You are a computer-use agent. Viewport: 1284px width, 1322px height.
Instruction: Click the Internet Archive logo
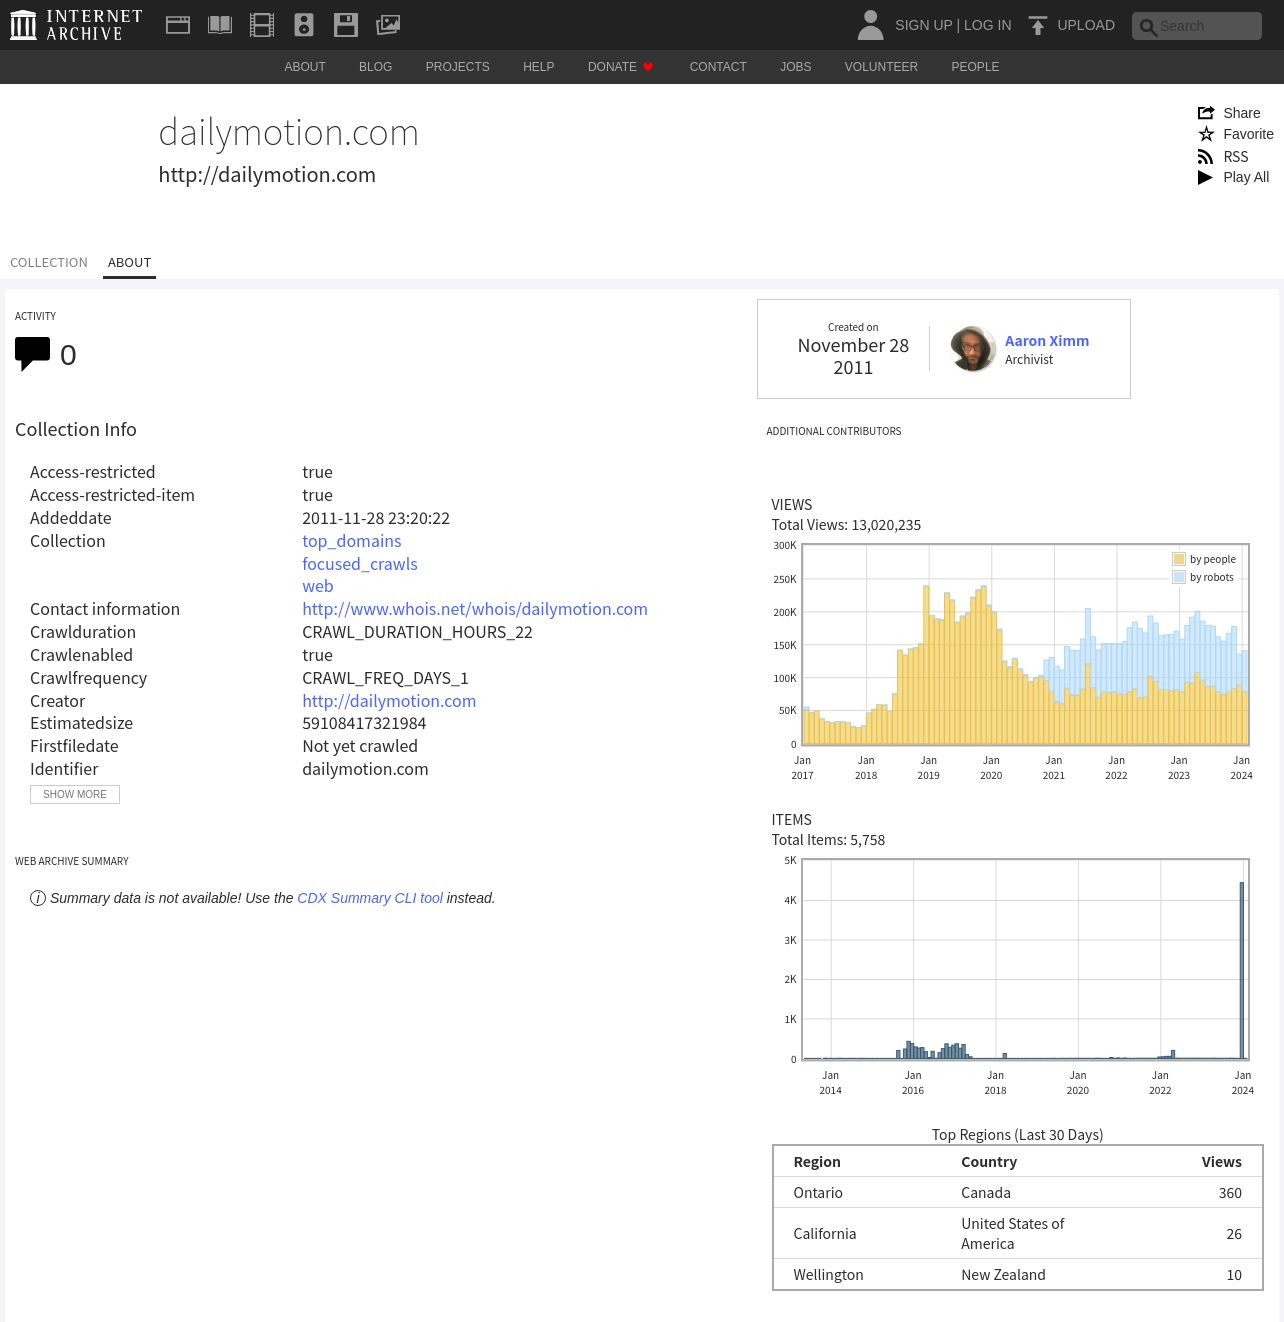pos(76,25)
